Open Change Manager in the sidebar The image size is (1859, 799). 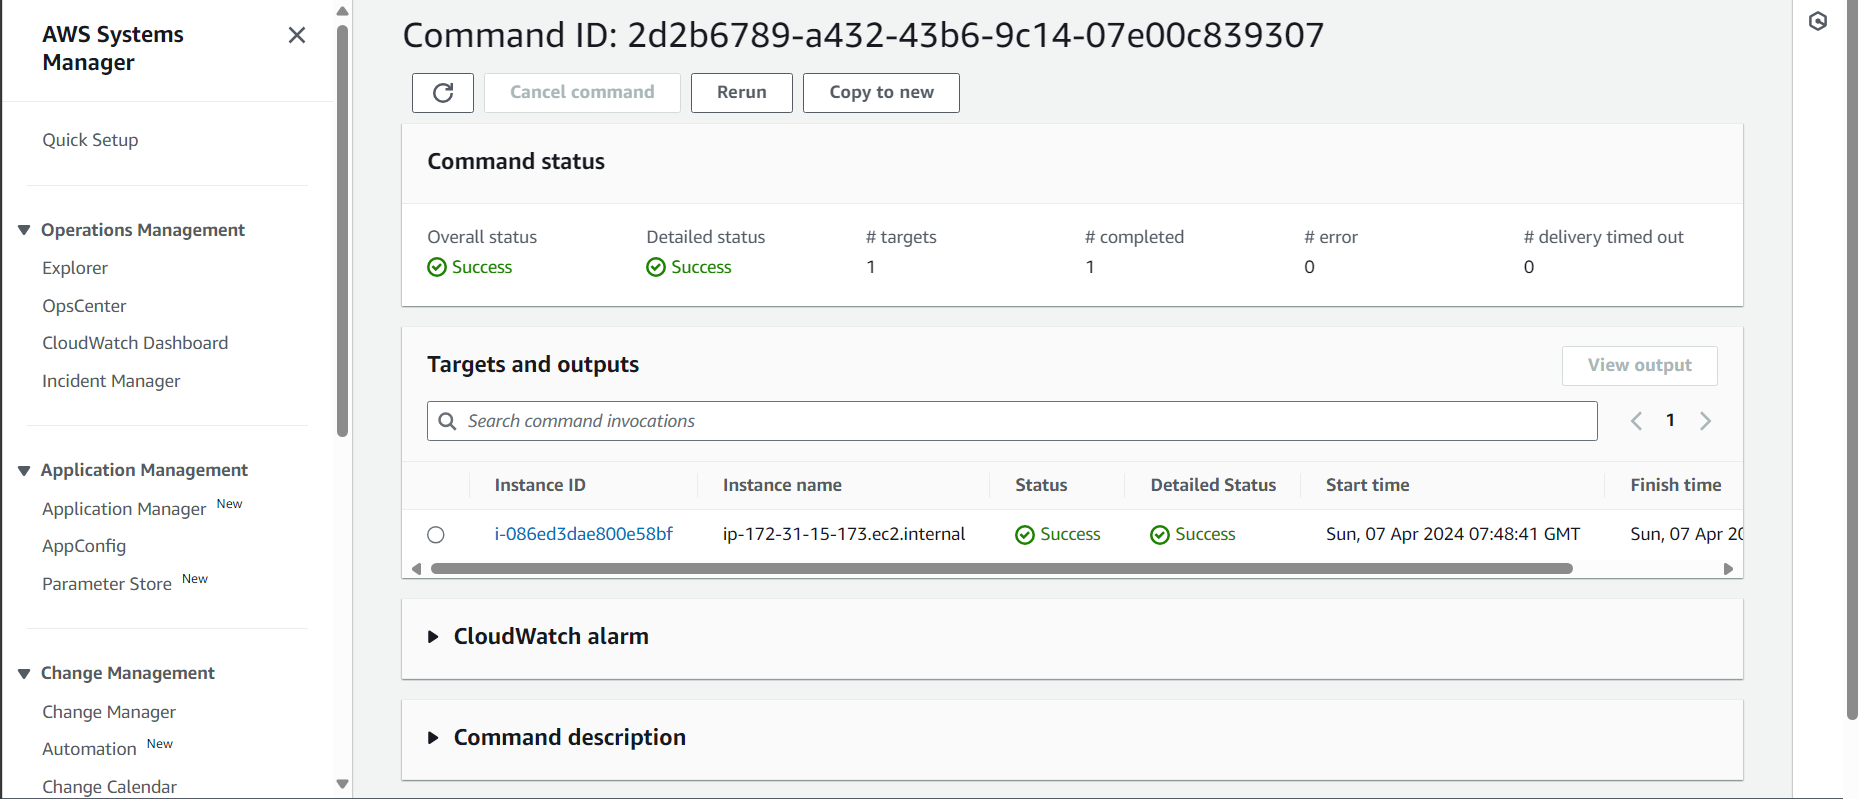pyautogui.click(x=109, y=712)
